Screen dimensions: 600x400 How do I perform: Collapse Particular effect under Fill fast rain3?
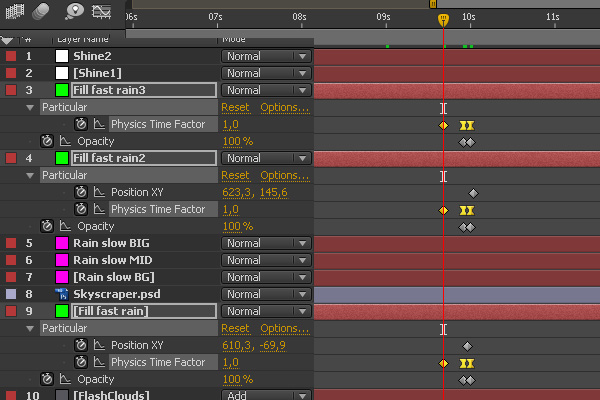coord(30,108)
